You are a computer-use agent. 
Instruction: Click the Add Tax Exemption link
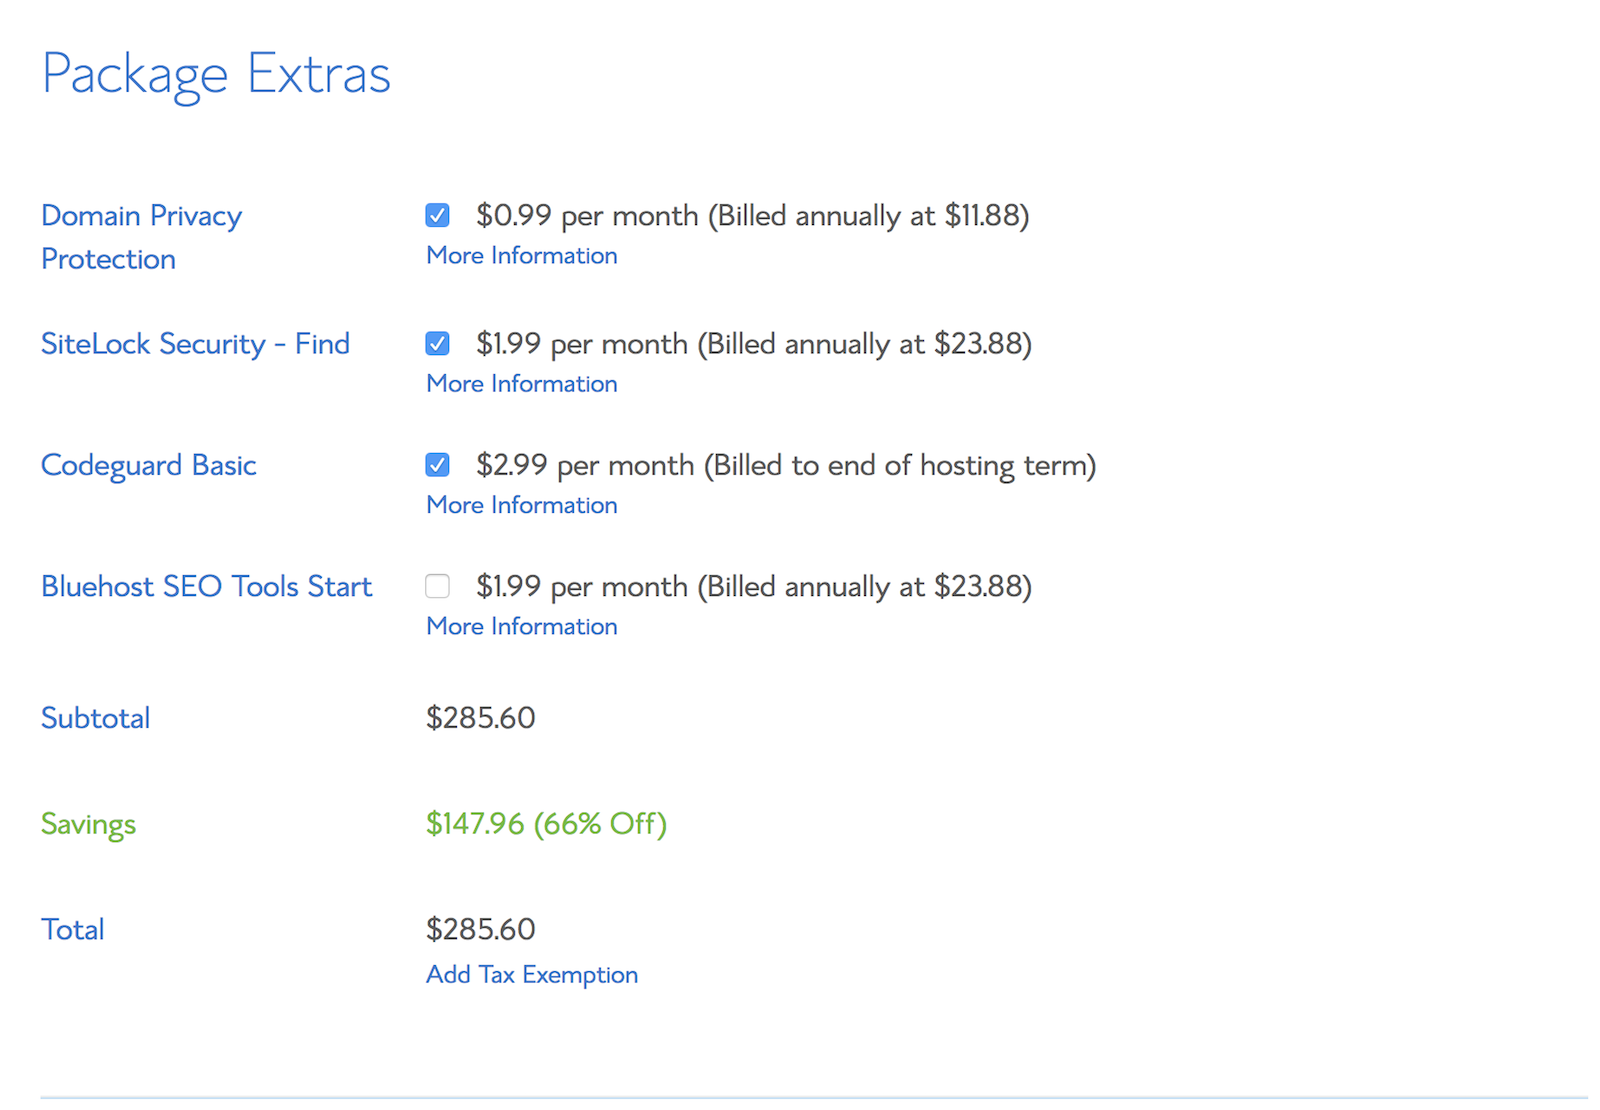tap(531, 975)
